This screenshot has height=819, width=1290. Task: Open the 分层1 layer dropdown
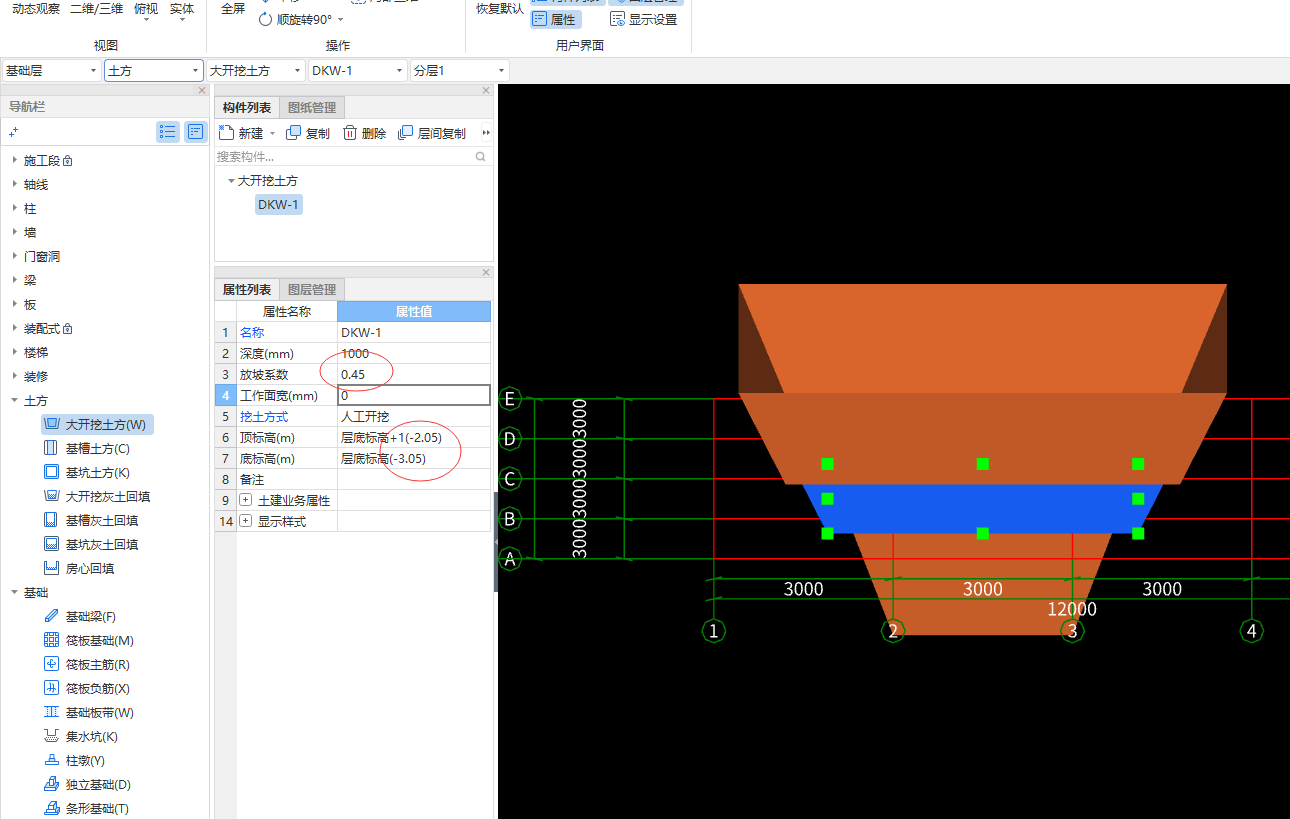point(460,71)
